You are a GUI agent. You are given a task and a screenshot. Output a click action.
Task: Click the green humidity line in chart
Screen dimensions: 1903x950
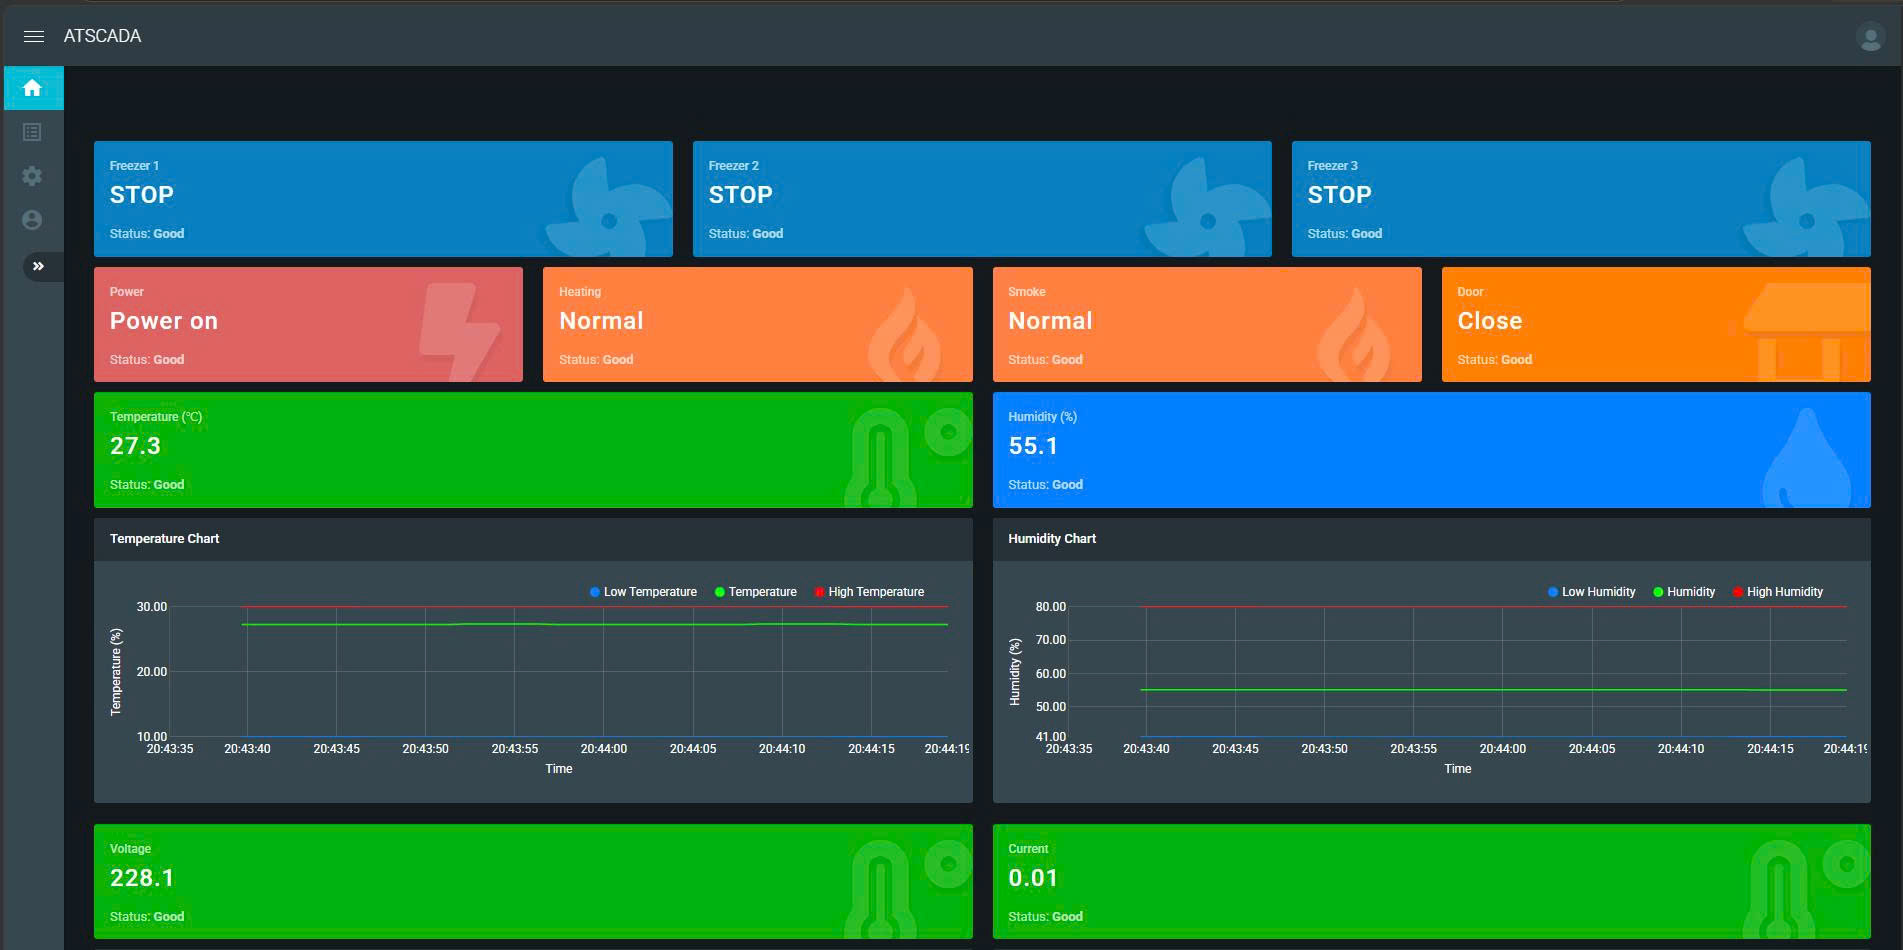coord(1494,689)
